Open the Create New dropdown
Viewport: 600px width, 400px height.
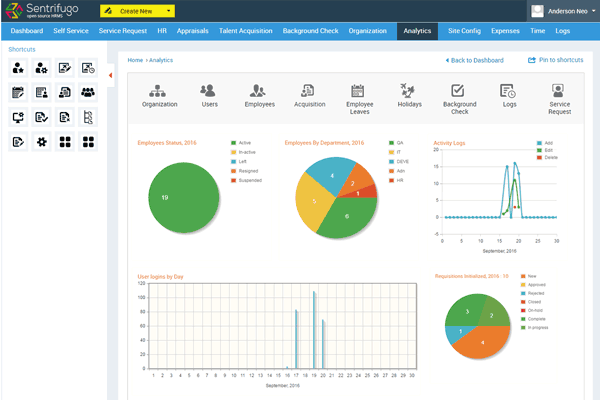[138, 10]
